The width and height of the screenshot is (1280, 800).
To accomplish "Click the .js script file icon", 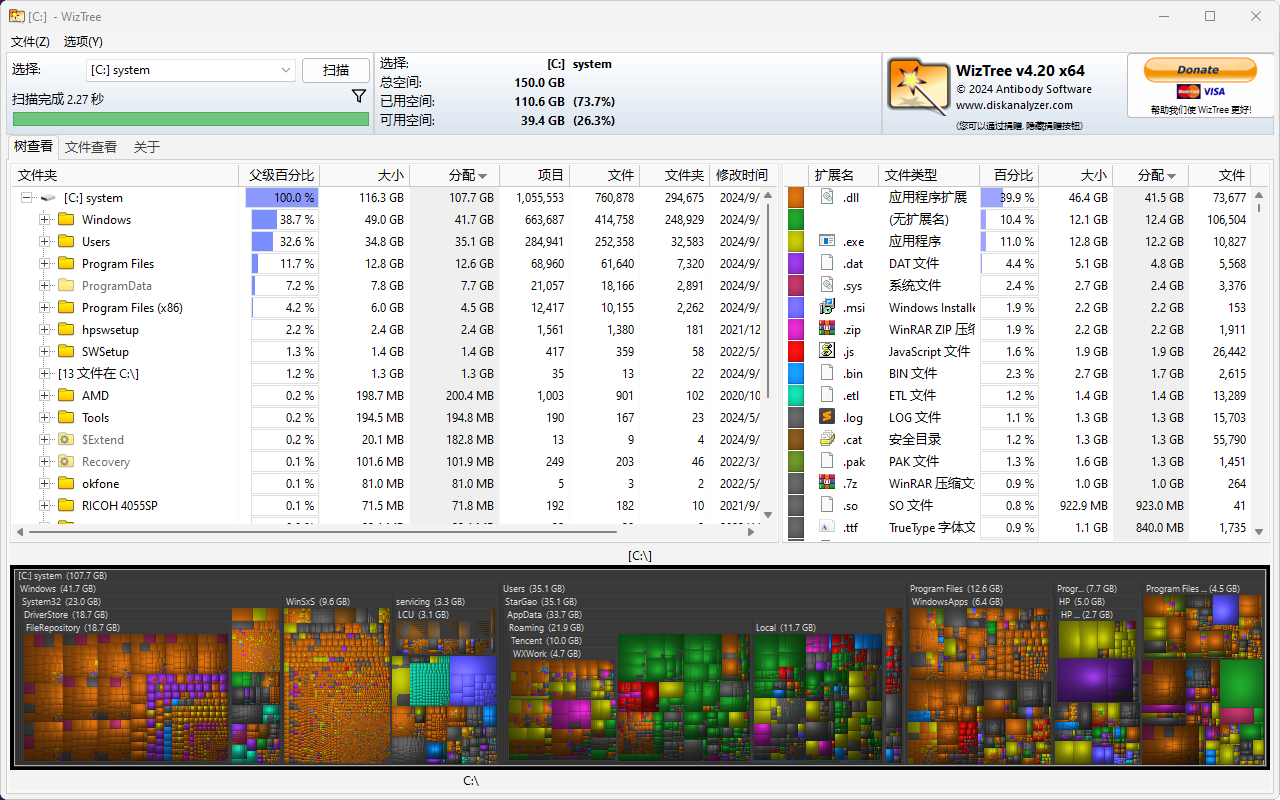I will pyautogui.click(x=827, y=352).
